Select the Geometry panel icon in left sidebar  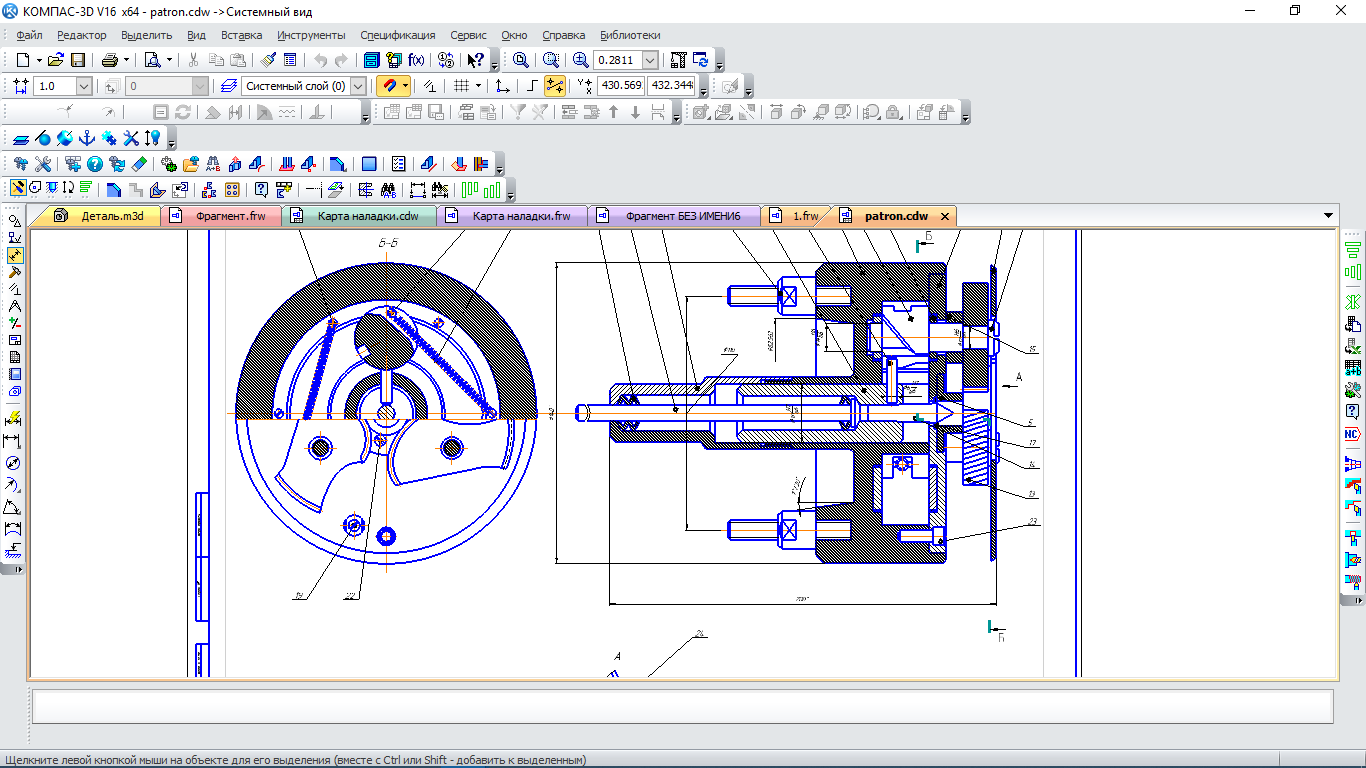click(x=14, y=221)
